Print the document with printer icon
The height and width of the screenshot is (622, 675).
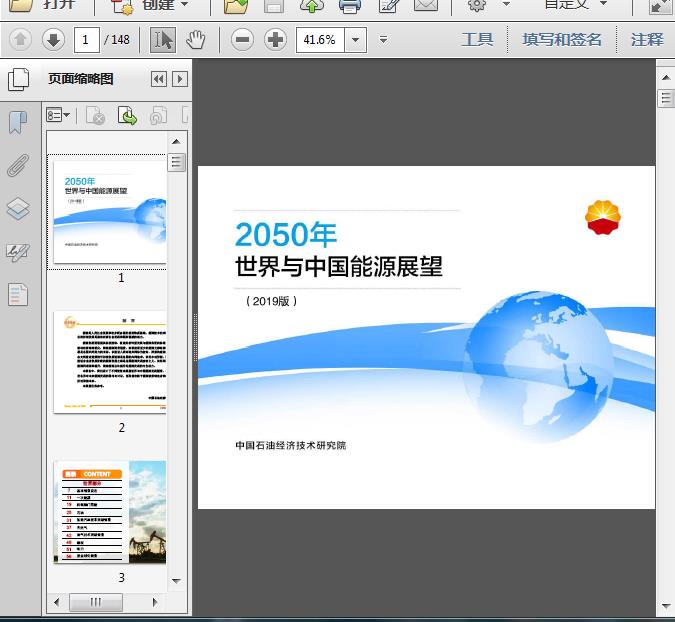pos(350,6)
